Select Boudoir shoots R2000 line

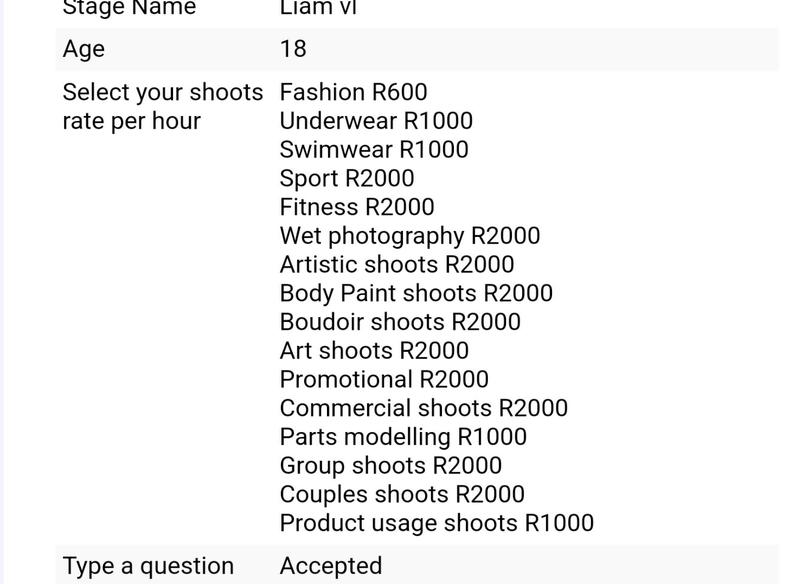pyautogui.click(x=401, y=322)
